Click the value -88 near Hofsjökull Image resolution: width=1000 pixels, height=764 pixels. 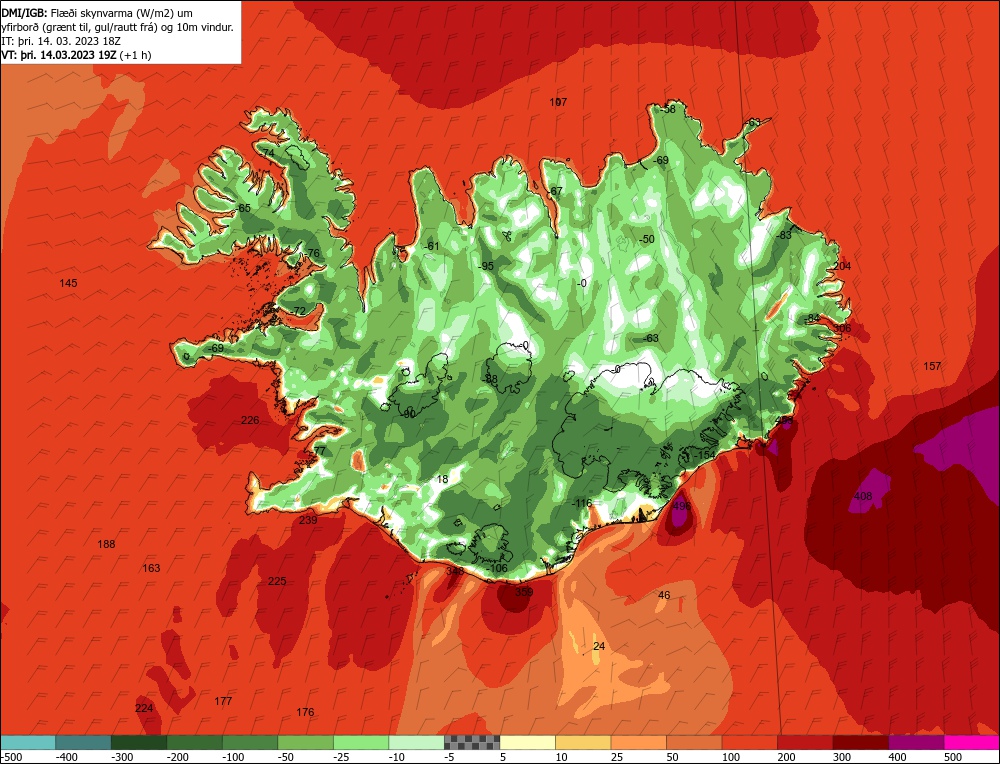490,379
